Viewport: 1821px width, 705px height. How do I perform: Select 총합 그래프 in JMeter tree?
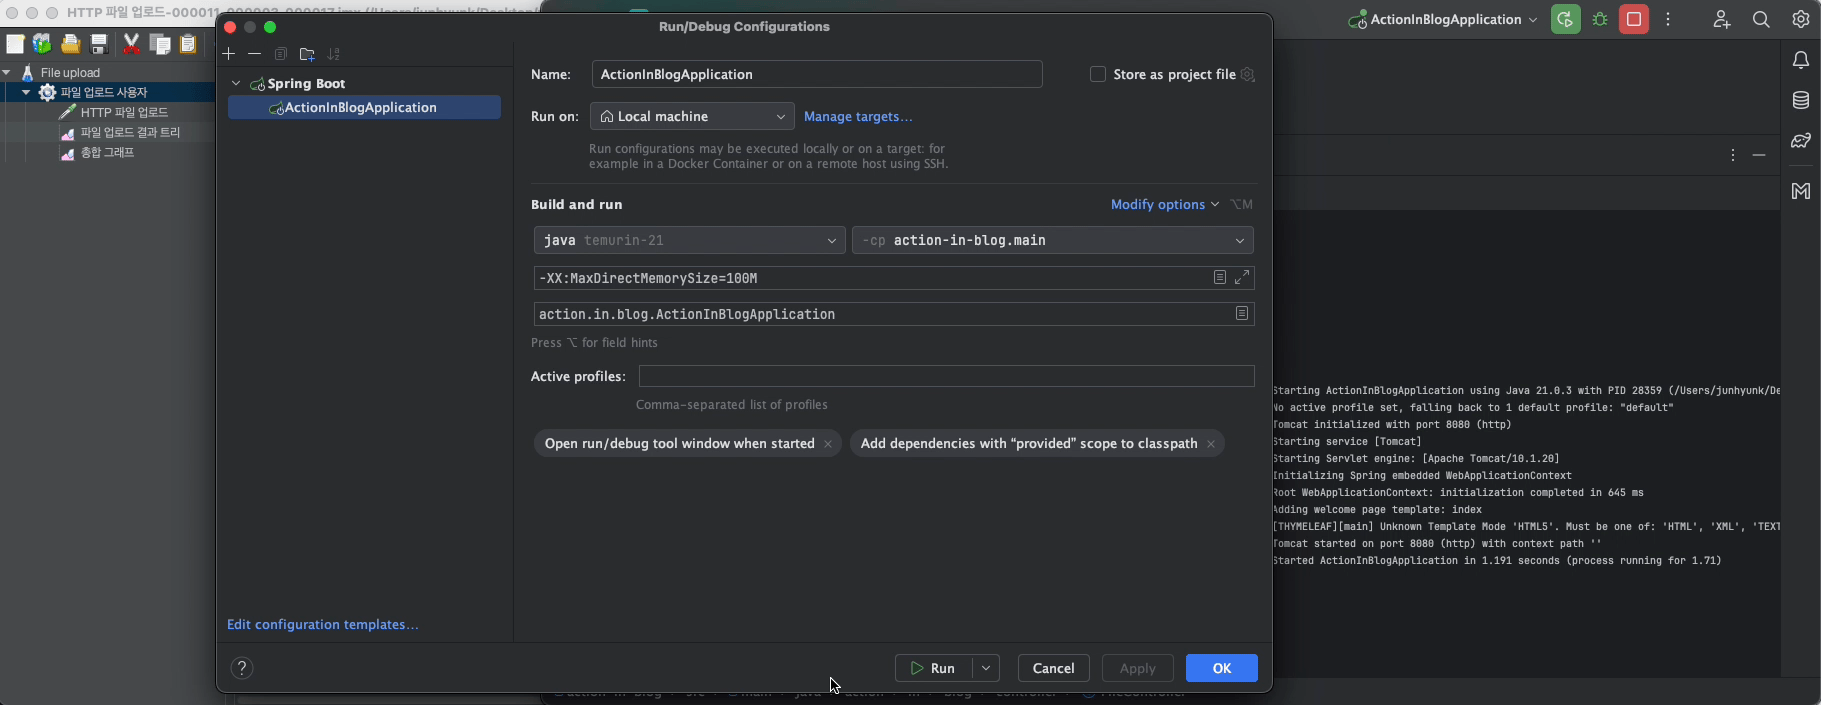pos(107,152)
